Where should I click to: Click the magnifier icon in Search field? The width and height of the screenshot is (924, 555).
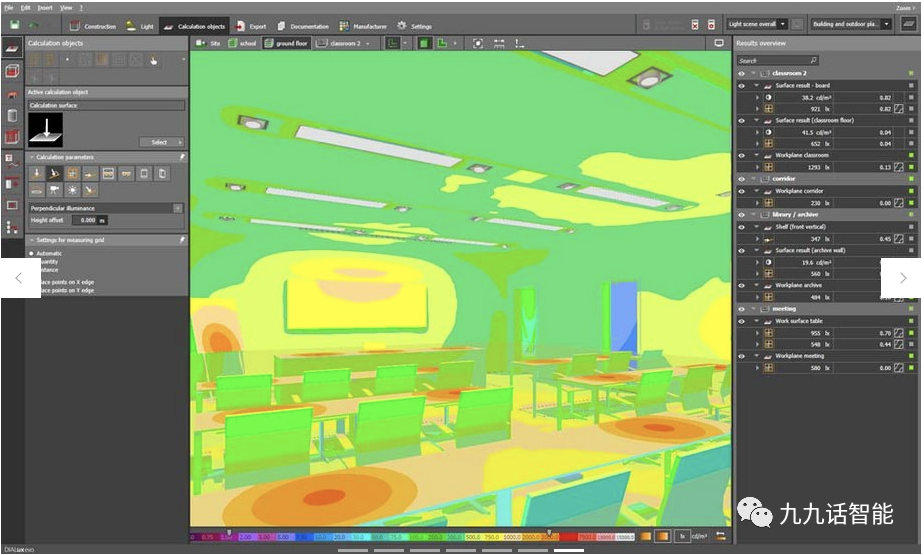pyautogui.click(x=813, y=60)
